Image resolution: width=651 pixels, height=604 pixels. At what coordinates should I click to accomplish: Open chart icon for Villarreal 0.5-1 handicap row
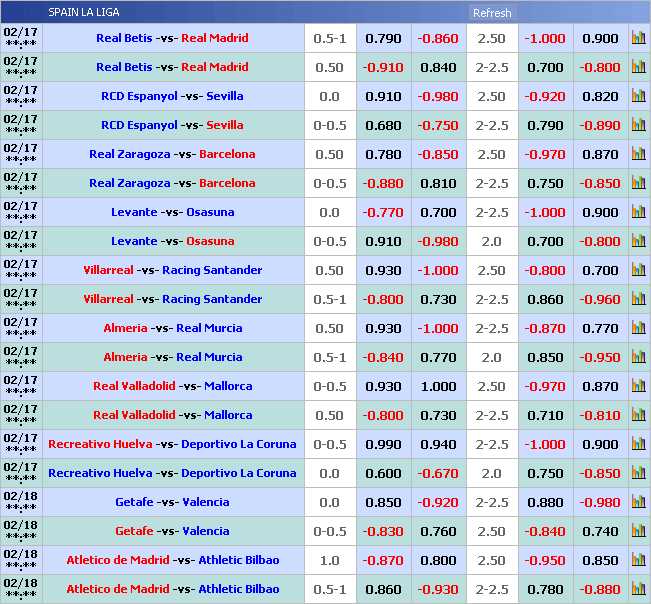tap(638, 299)
